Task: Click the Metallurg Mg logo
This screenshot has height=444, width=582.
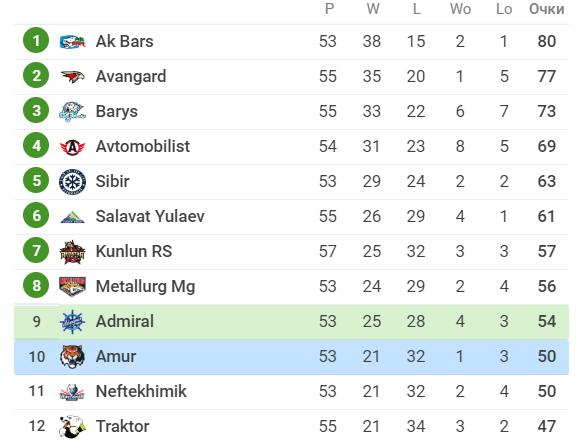Action: [72, 286]
